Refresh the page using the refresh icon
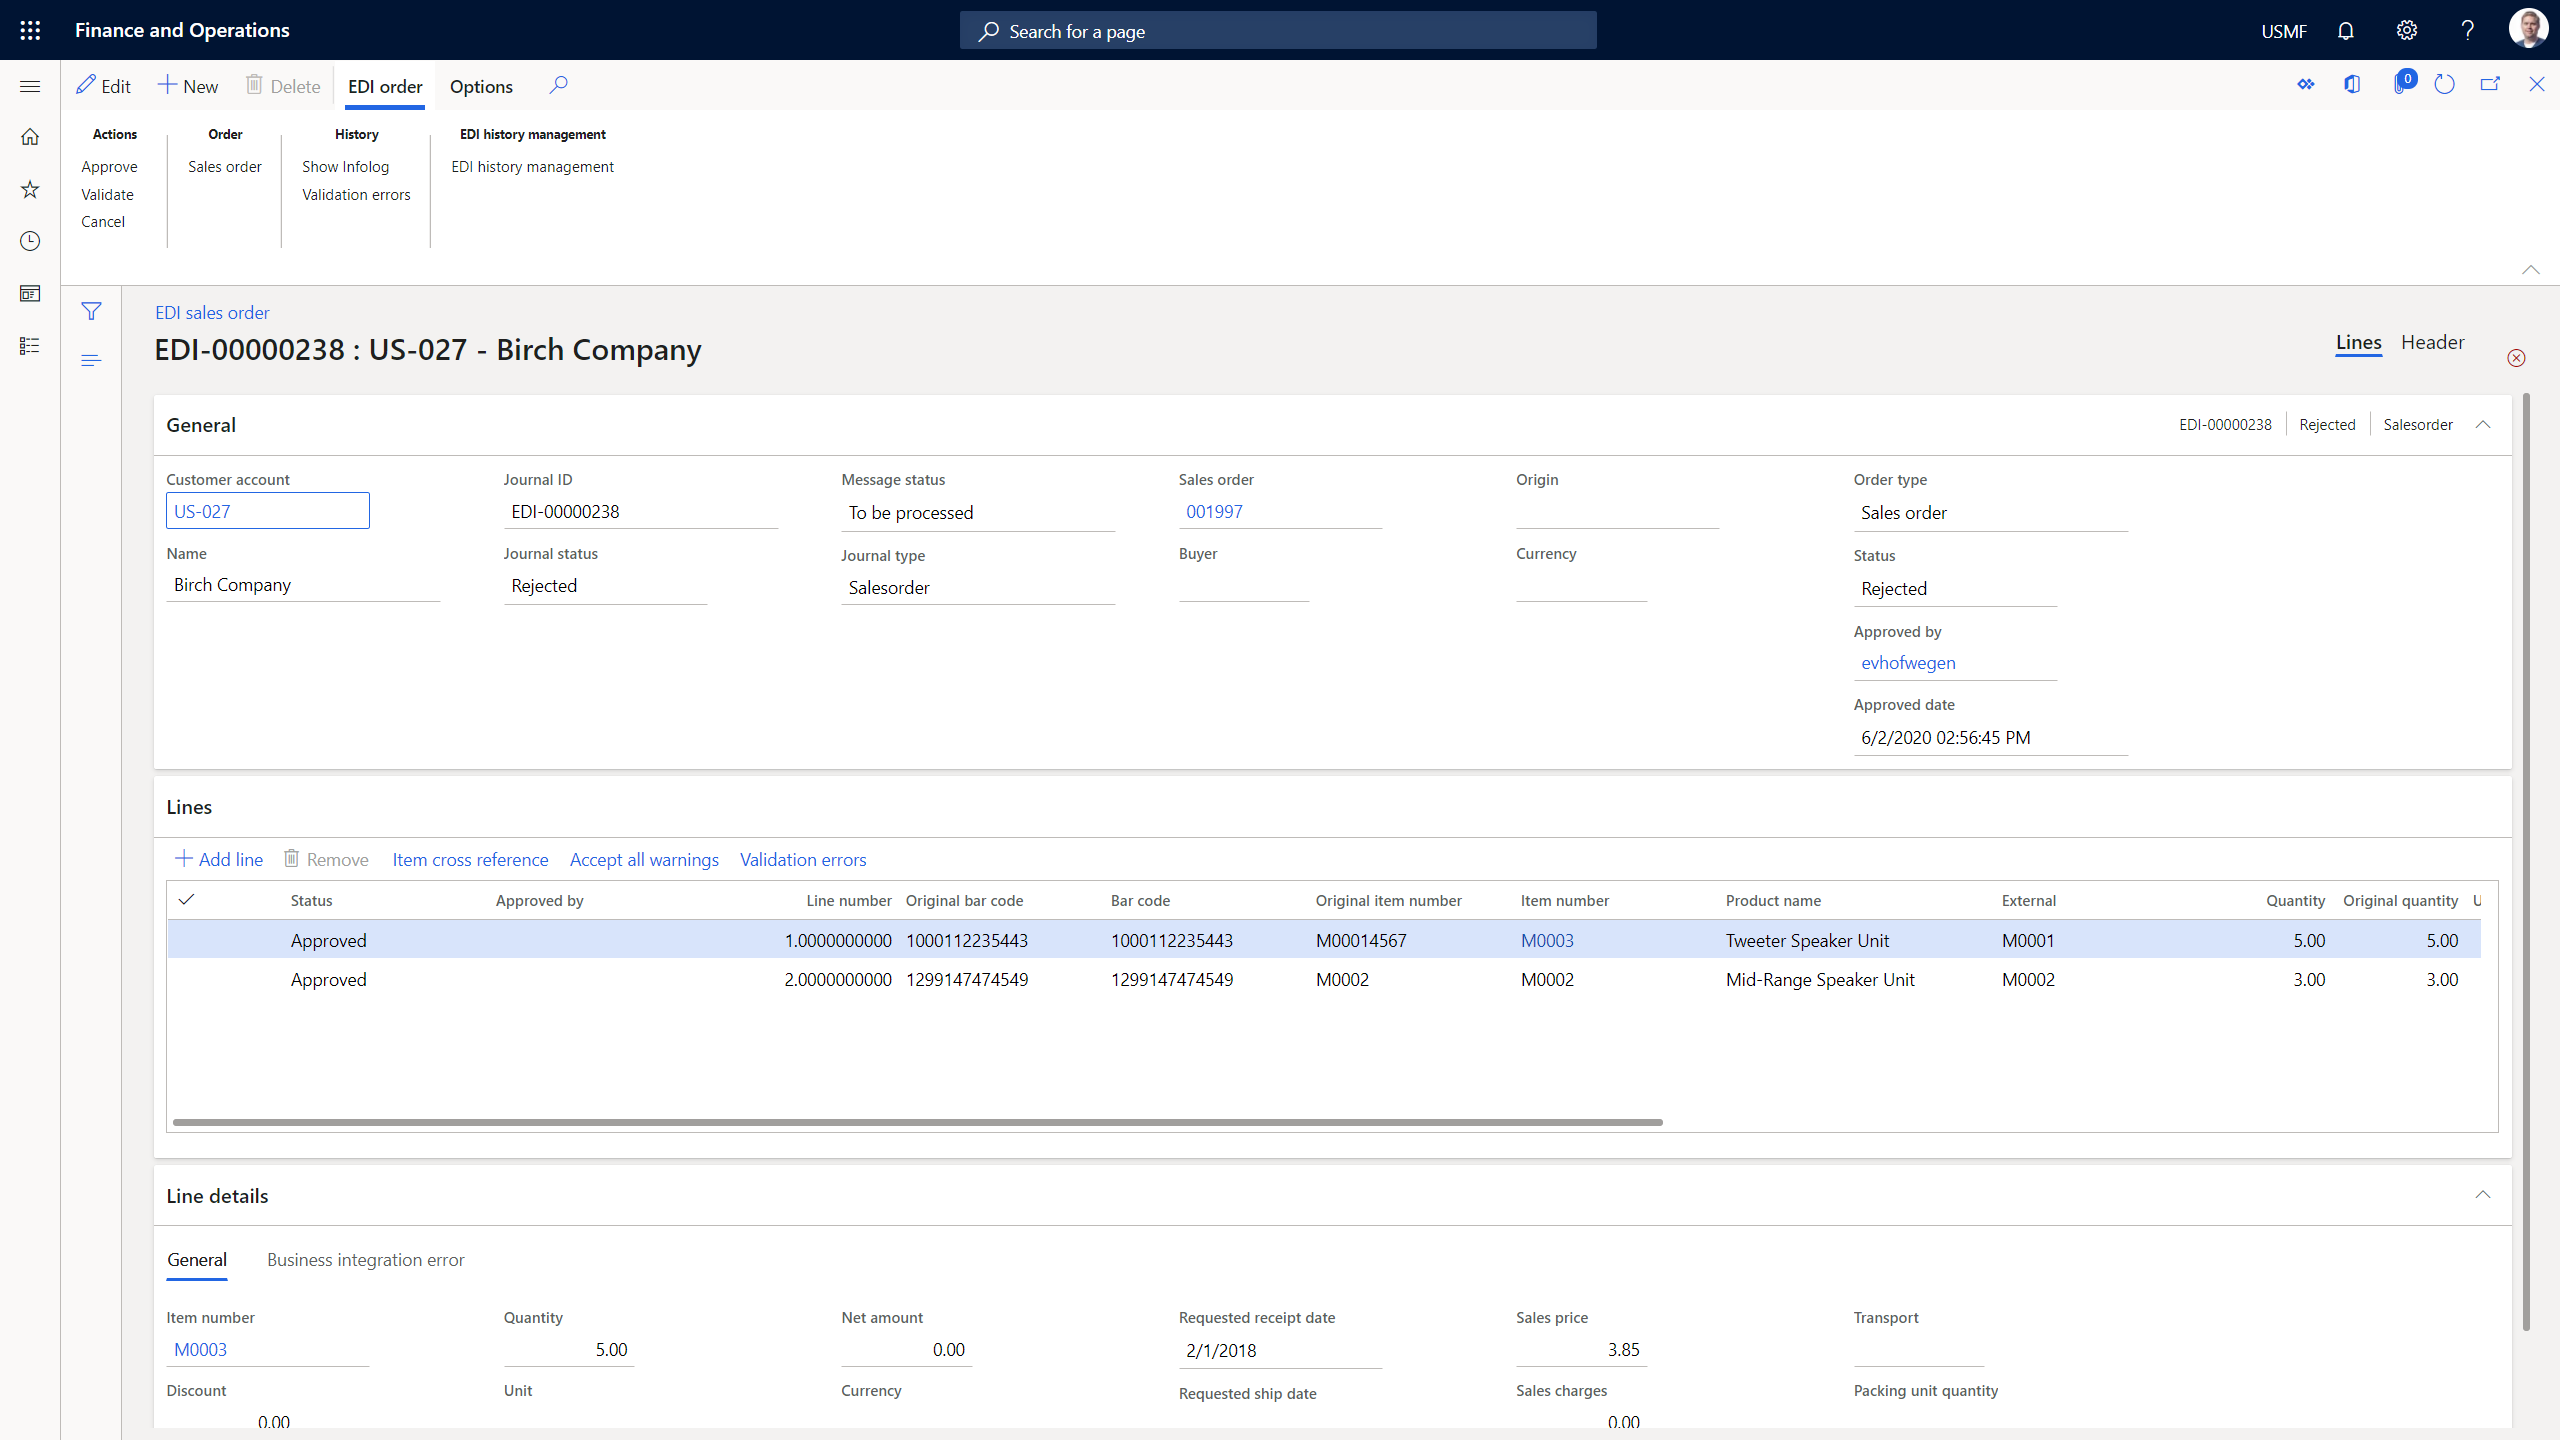2560x1440 pixels. point(2444,84)
